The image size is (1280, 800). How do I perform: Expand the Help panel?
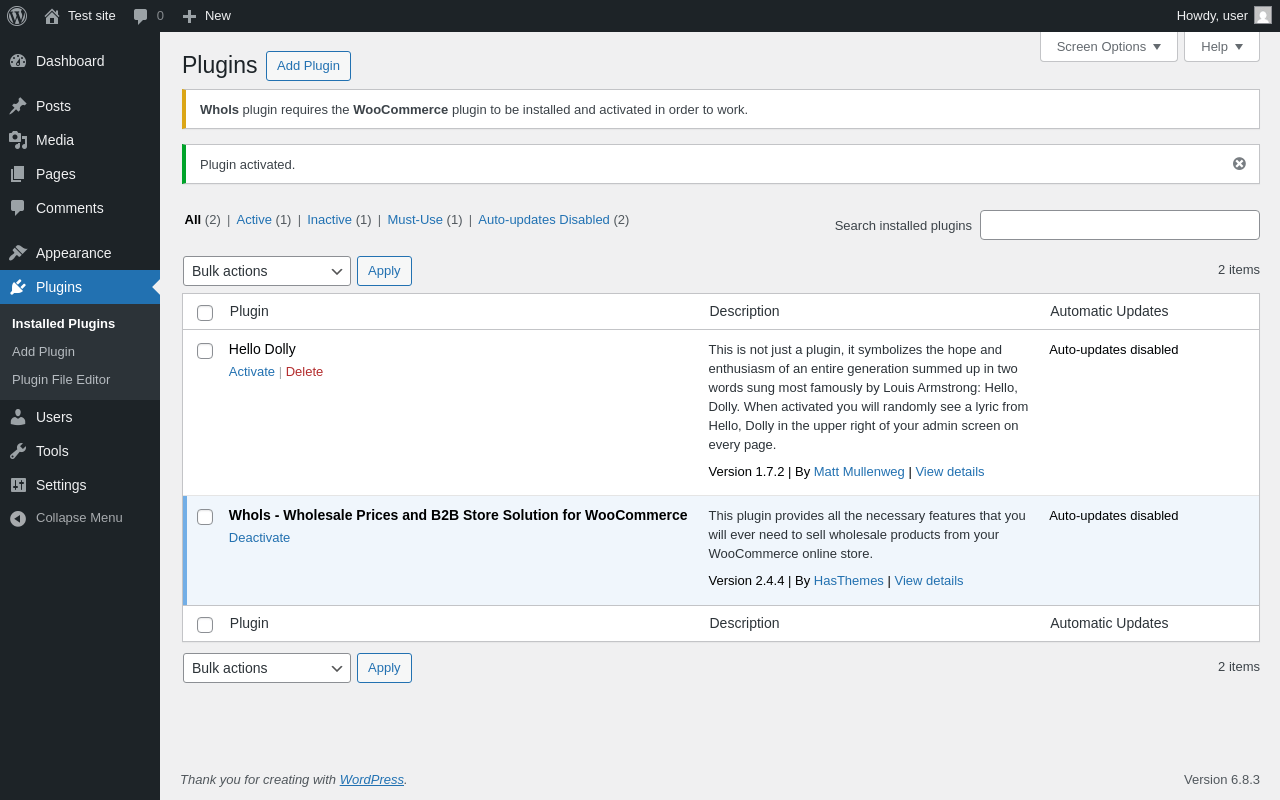click(1221, 46)
